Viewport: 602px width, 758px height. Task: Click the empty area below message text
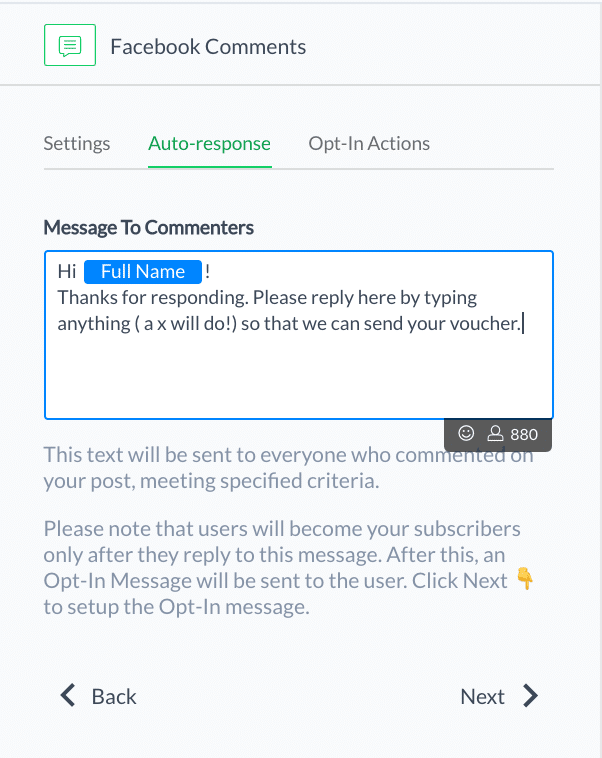click(x=299, y=377)
